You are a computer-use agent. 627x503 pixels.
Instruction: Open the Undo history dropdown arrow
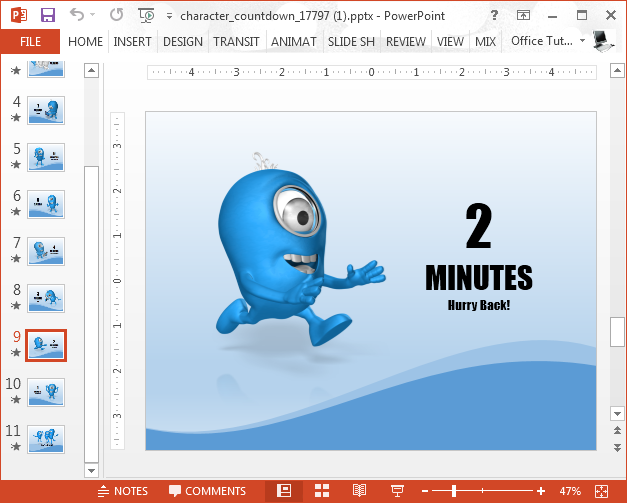(93, 15)
